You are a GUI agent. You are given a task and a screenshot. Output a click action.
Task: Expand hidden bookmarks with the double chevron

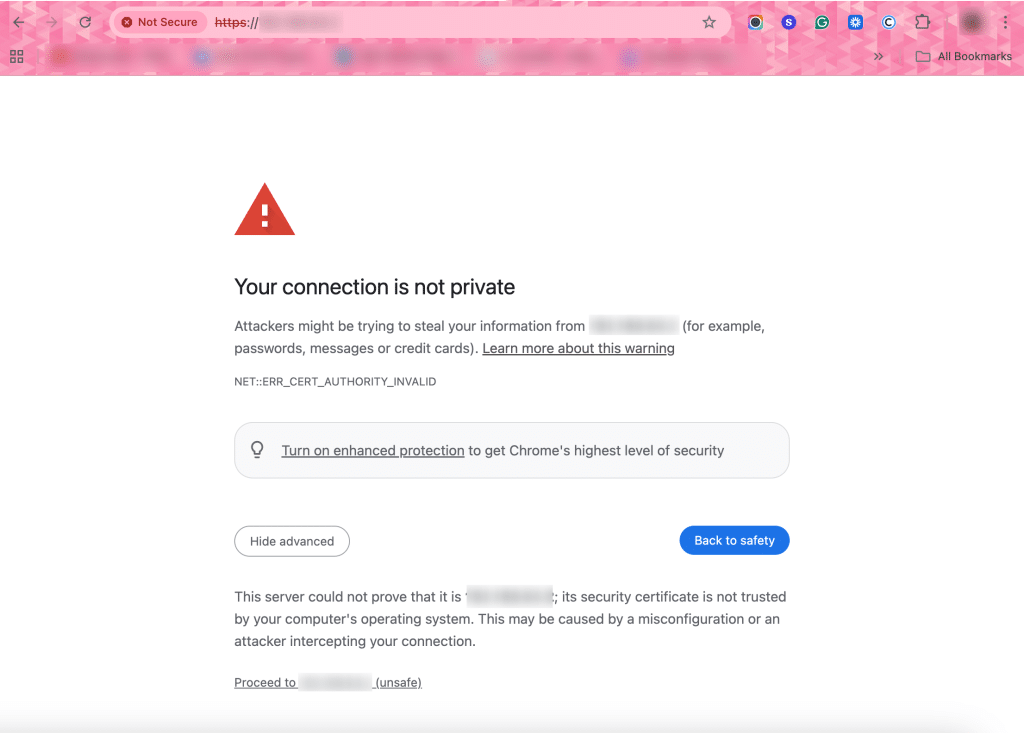coord(879,56)
